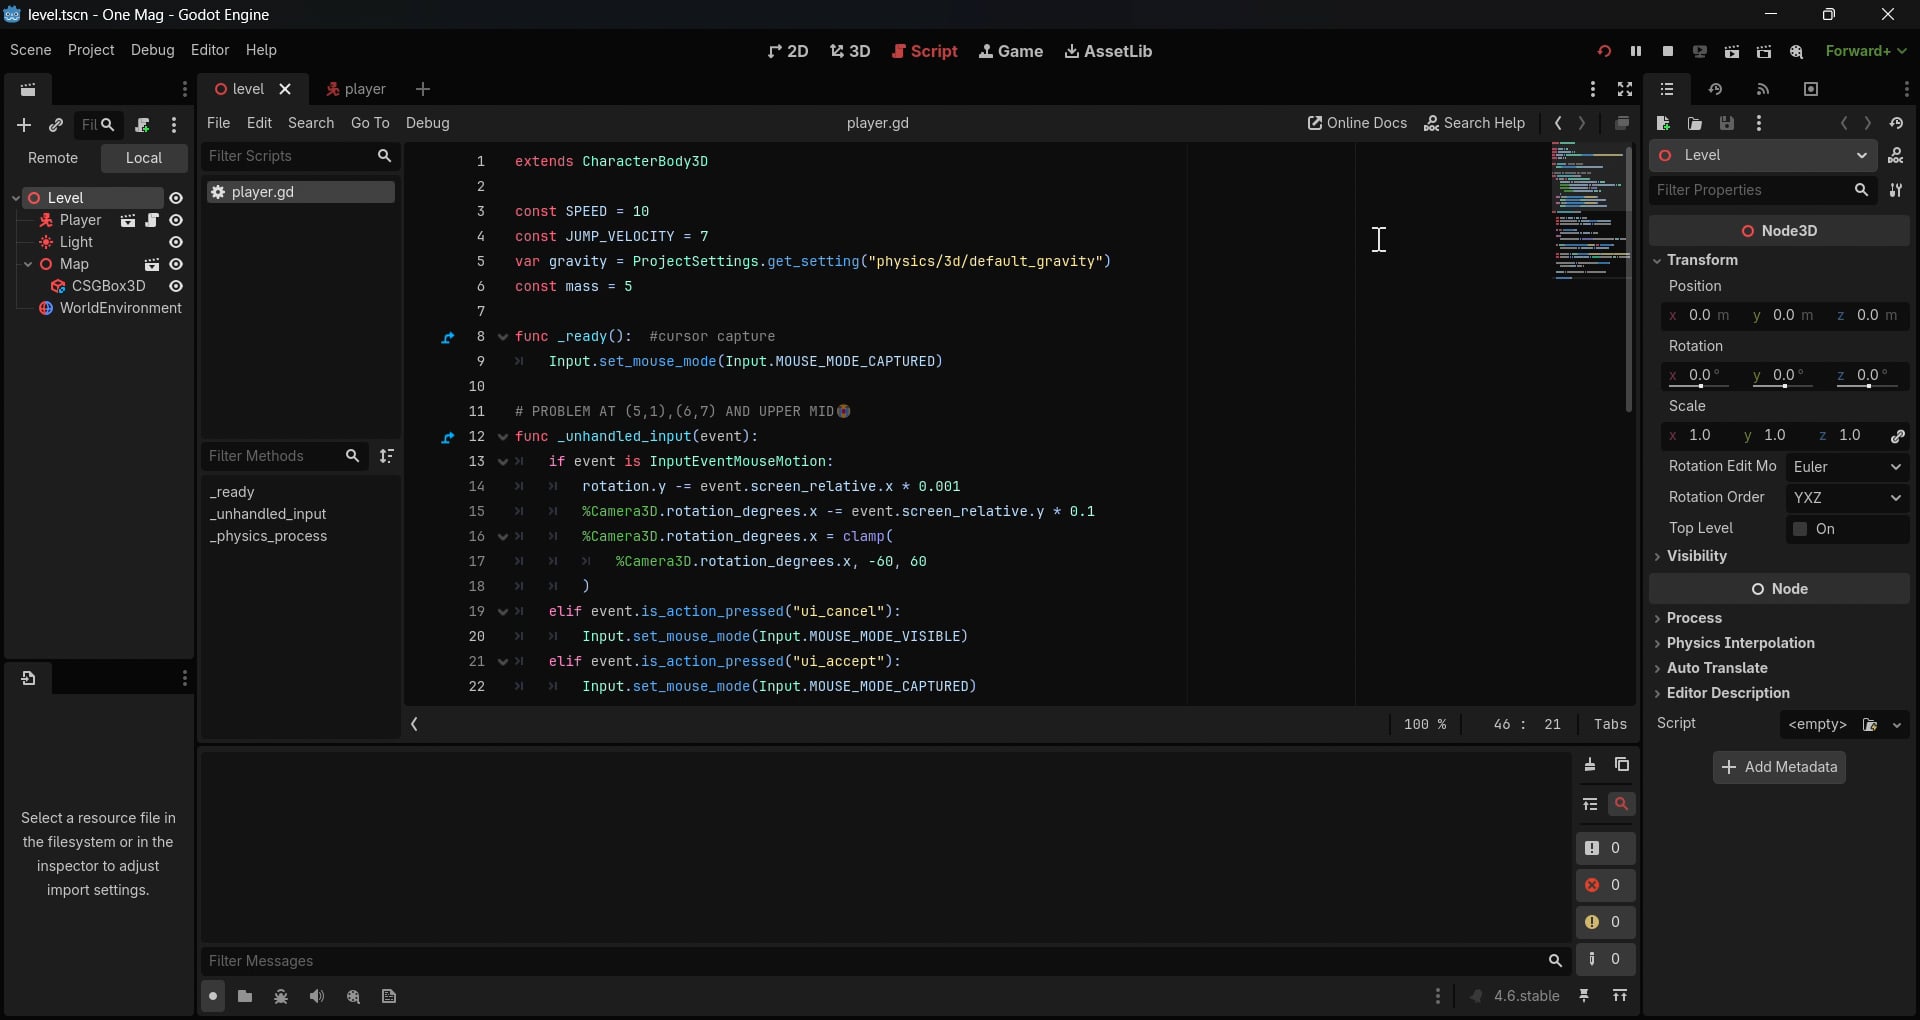Click the Filter Messages input field
The image size is (1920, 1020).
pyautogui.click(x=870, y=961)
